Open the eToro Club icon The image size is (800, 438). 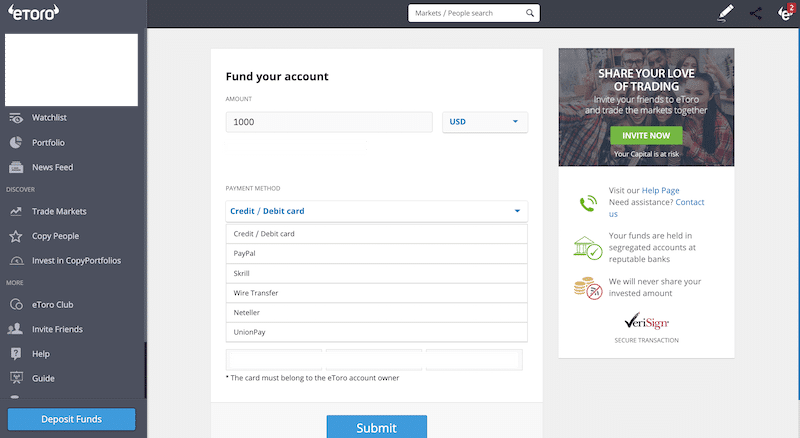16,305
